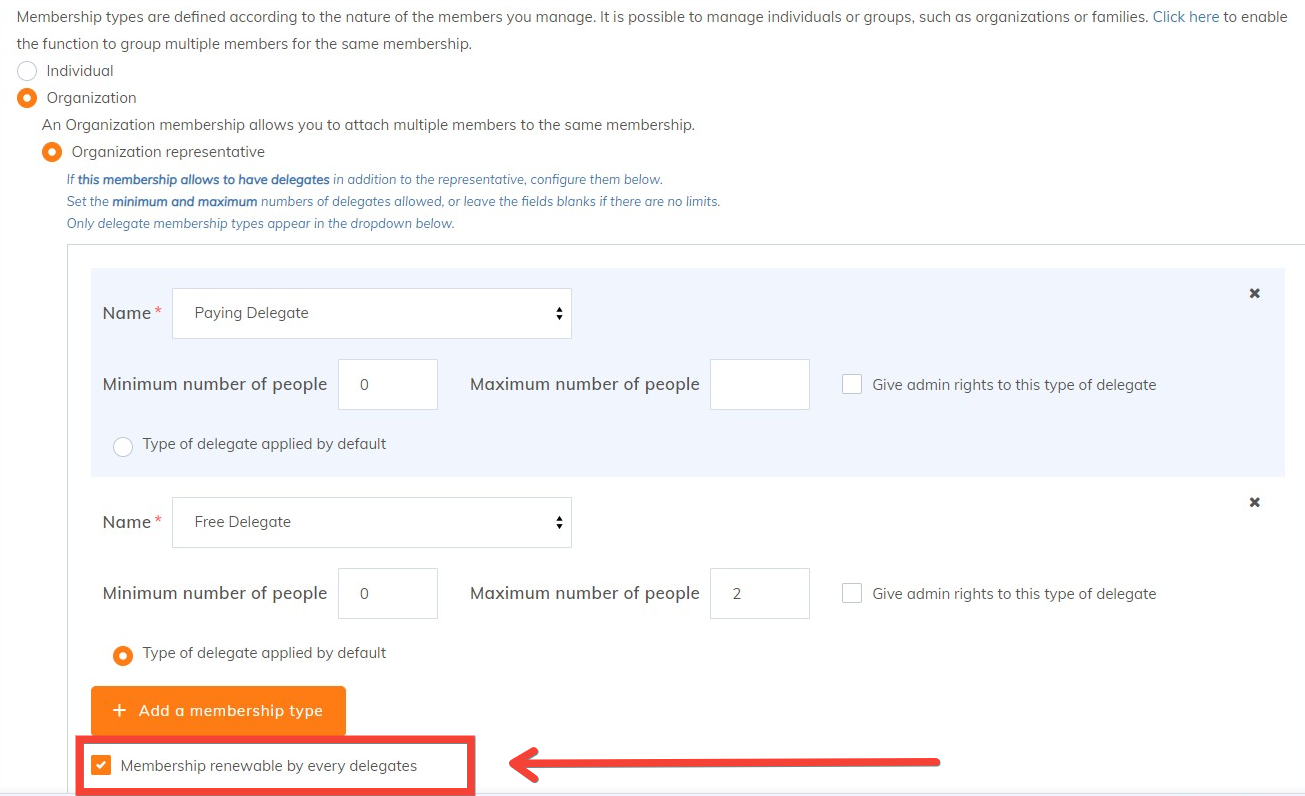Focus Paying Delegate maximum number field
Viewport: 1305px width, 796px height.
tap(759, 385)
